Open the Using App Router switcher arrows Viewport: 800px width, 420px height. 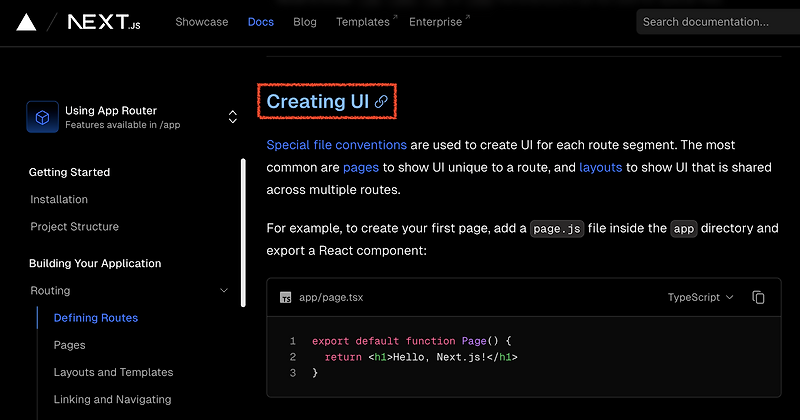pyautogui.click(x=233, y=117)
